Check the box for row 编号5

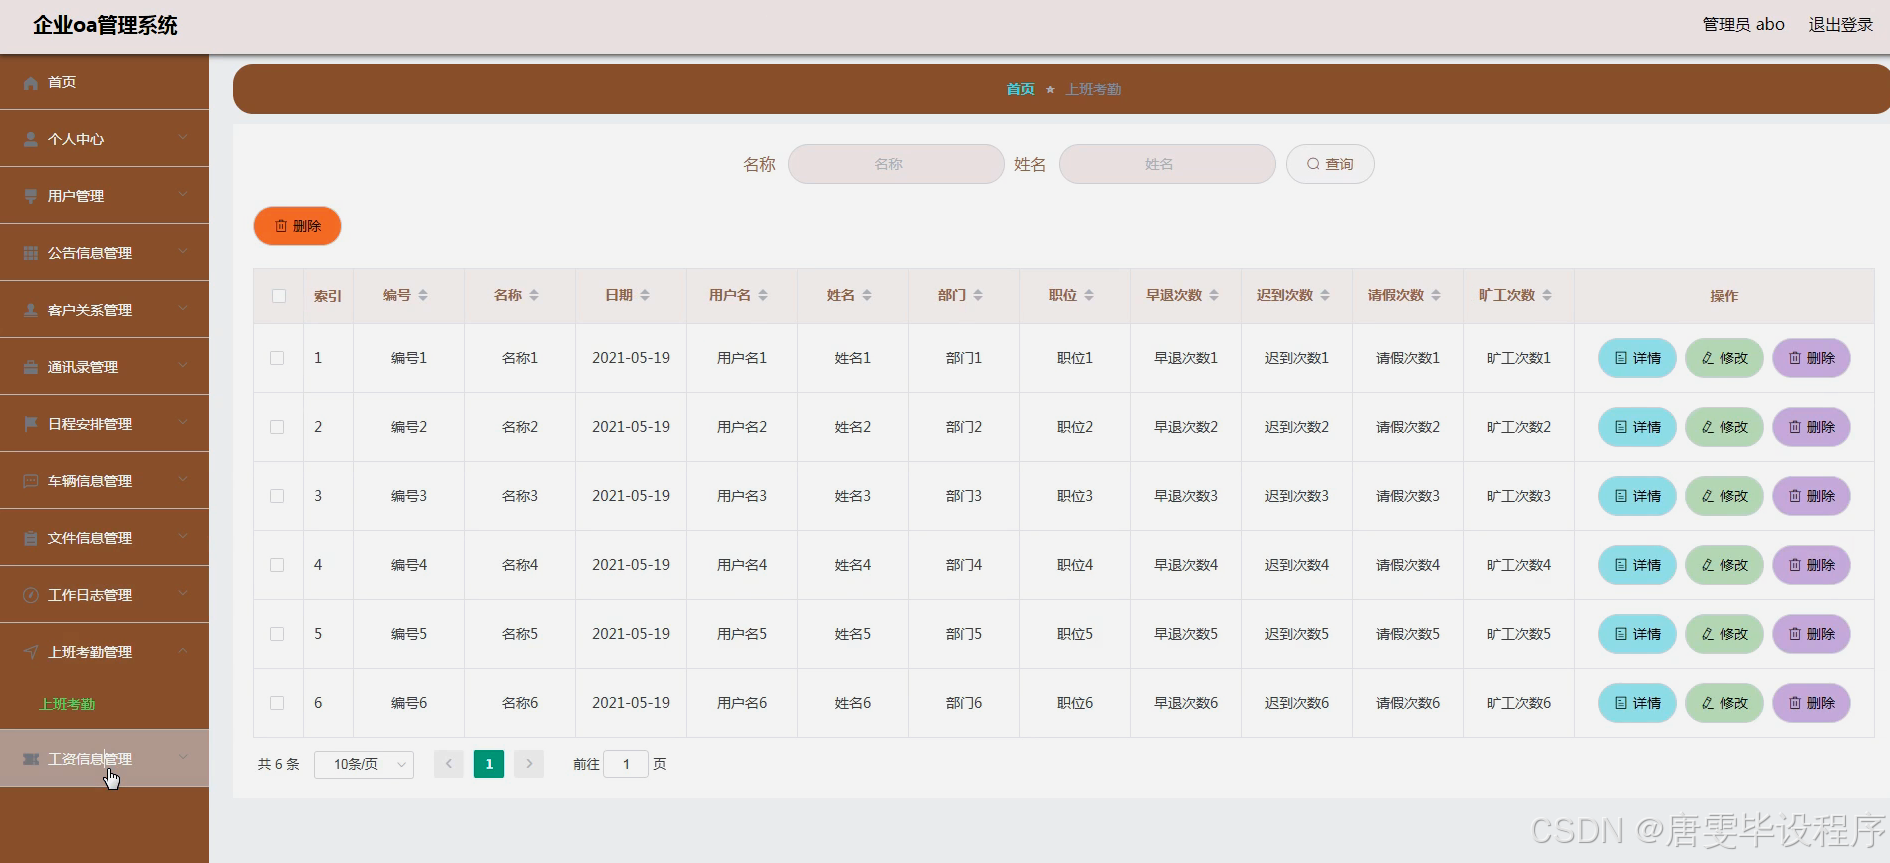click(277, 634)
